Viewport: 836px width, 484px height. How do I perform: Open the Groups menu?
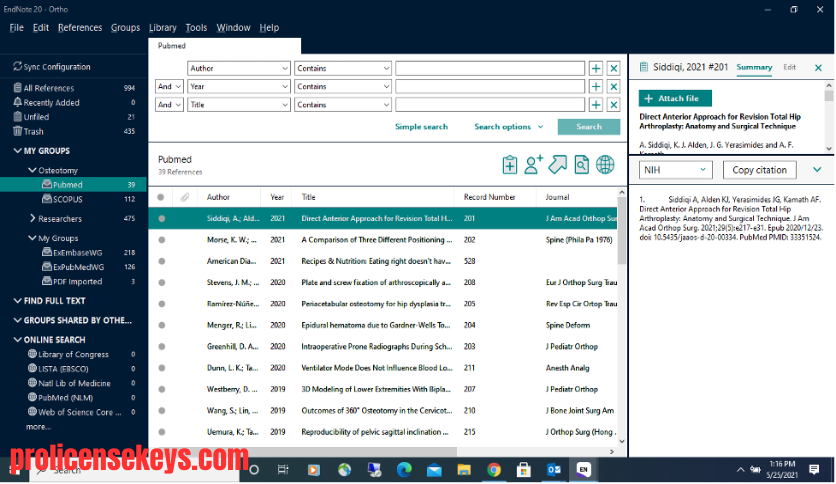point(125,28)
